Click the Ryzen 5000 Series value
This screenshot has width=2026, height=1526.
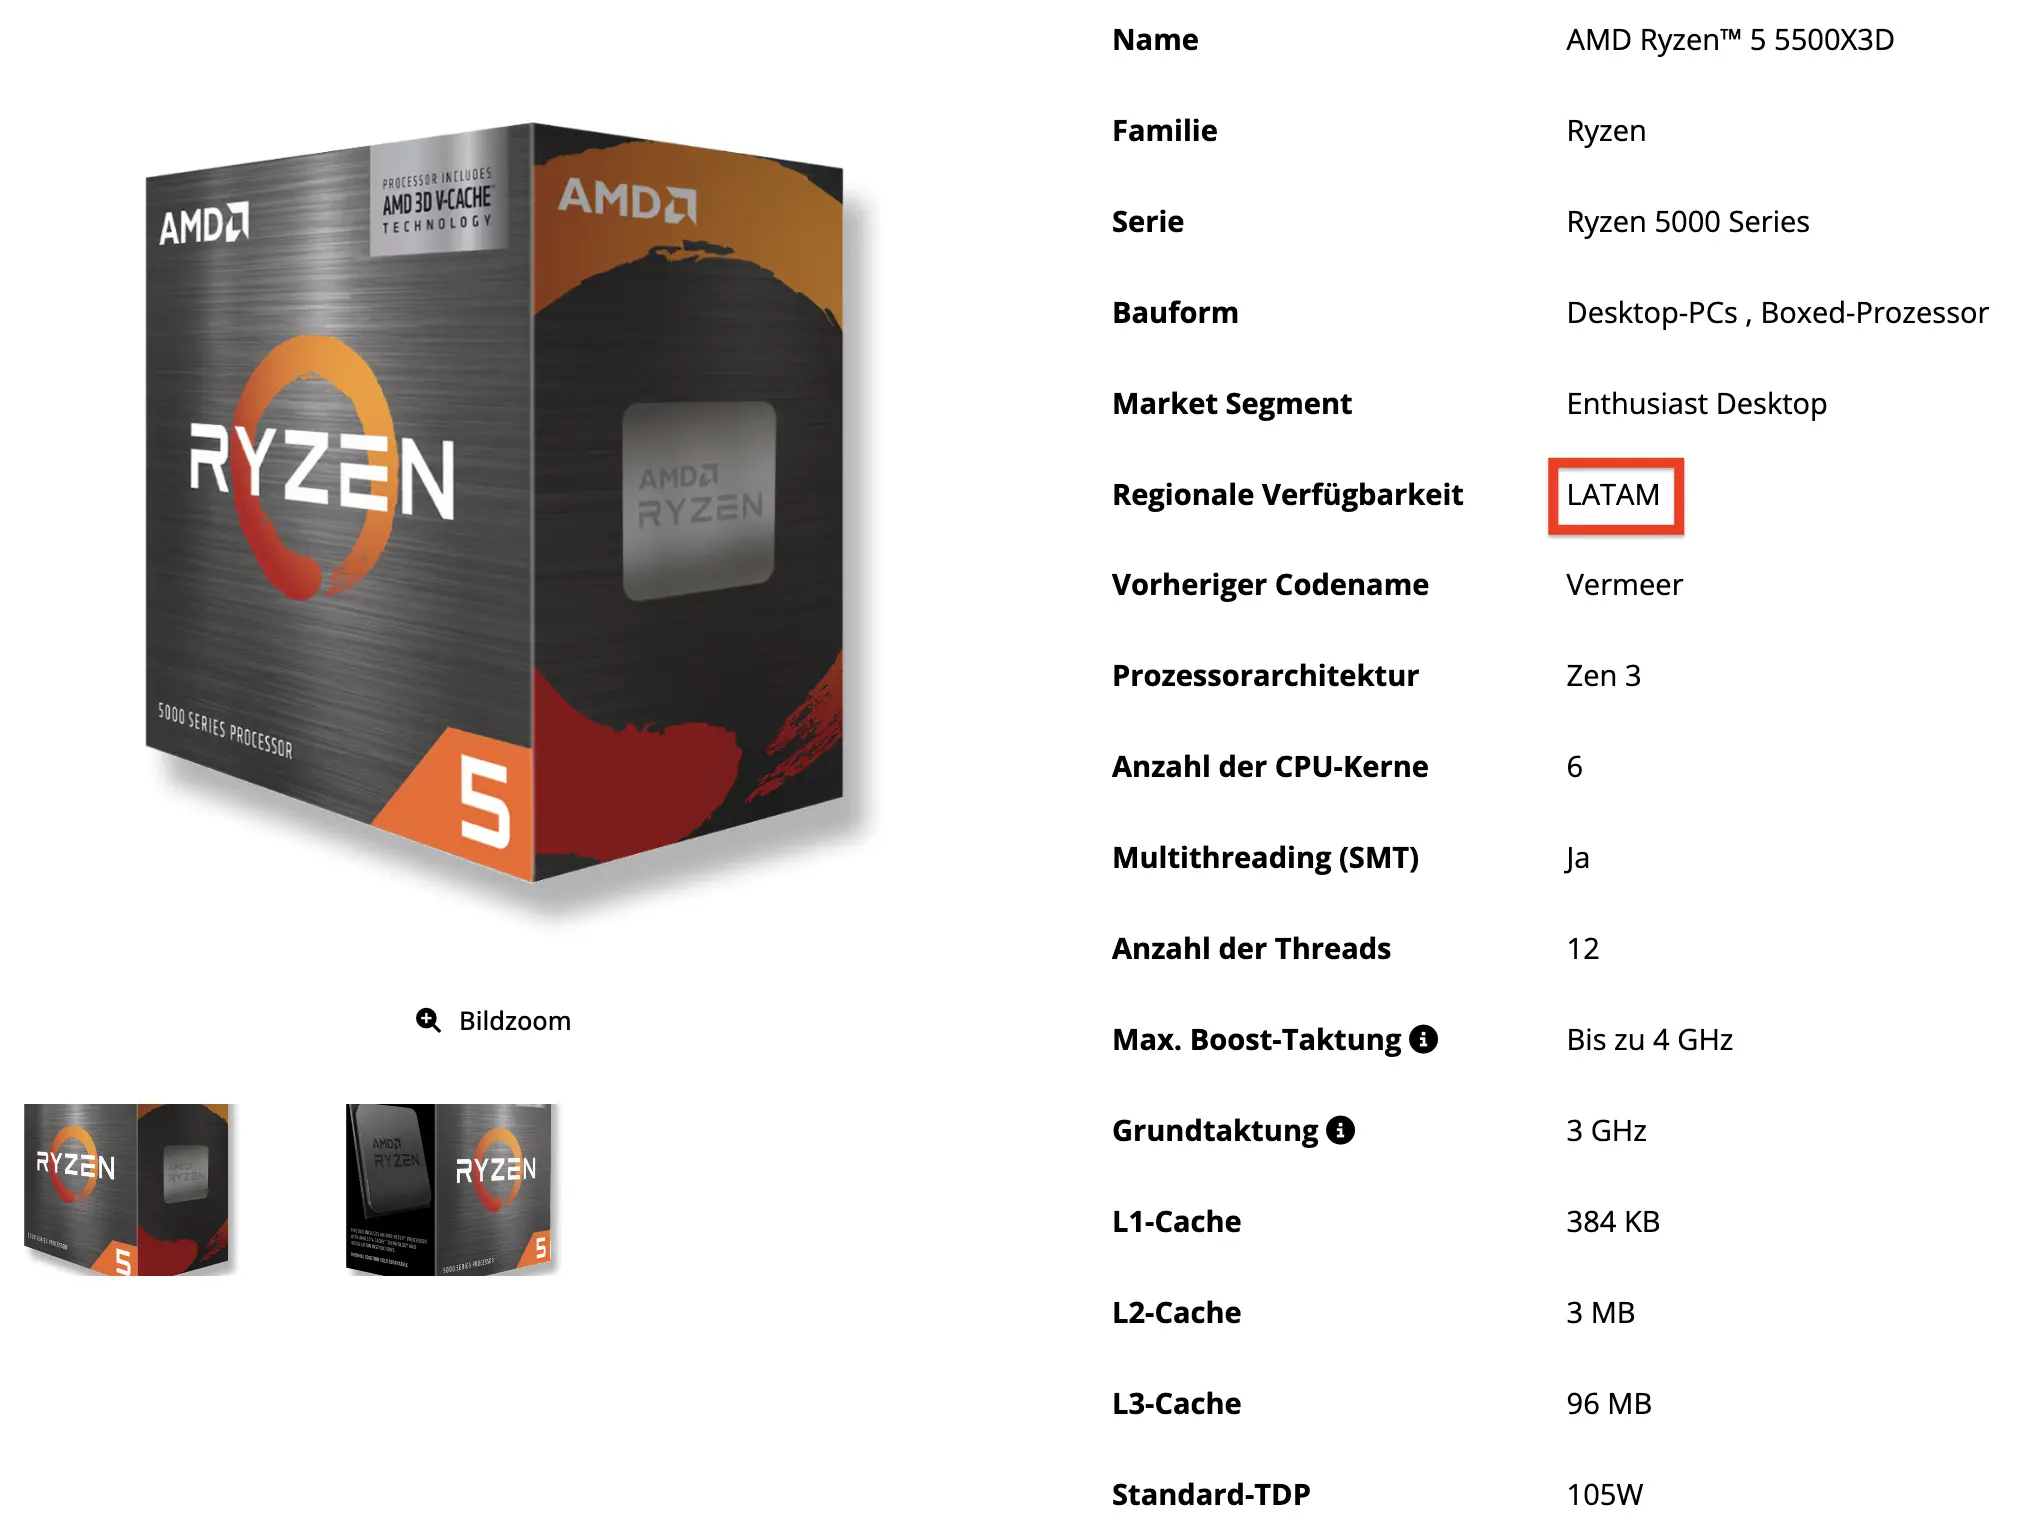1688,221
